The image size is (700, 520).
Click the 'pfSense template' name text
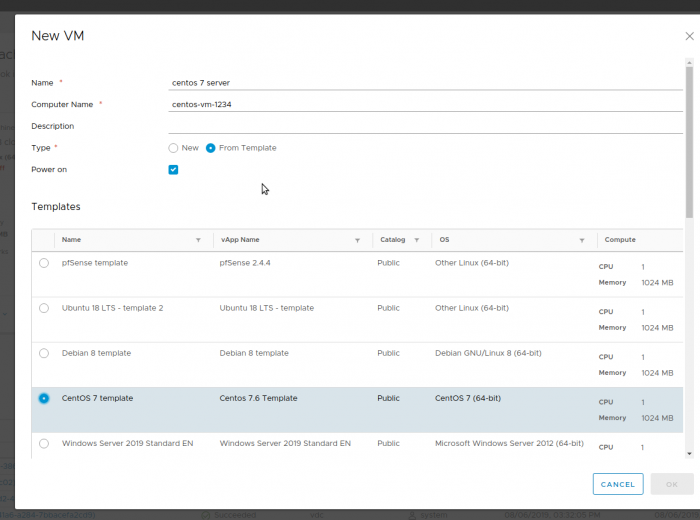(95, 263)
